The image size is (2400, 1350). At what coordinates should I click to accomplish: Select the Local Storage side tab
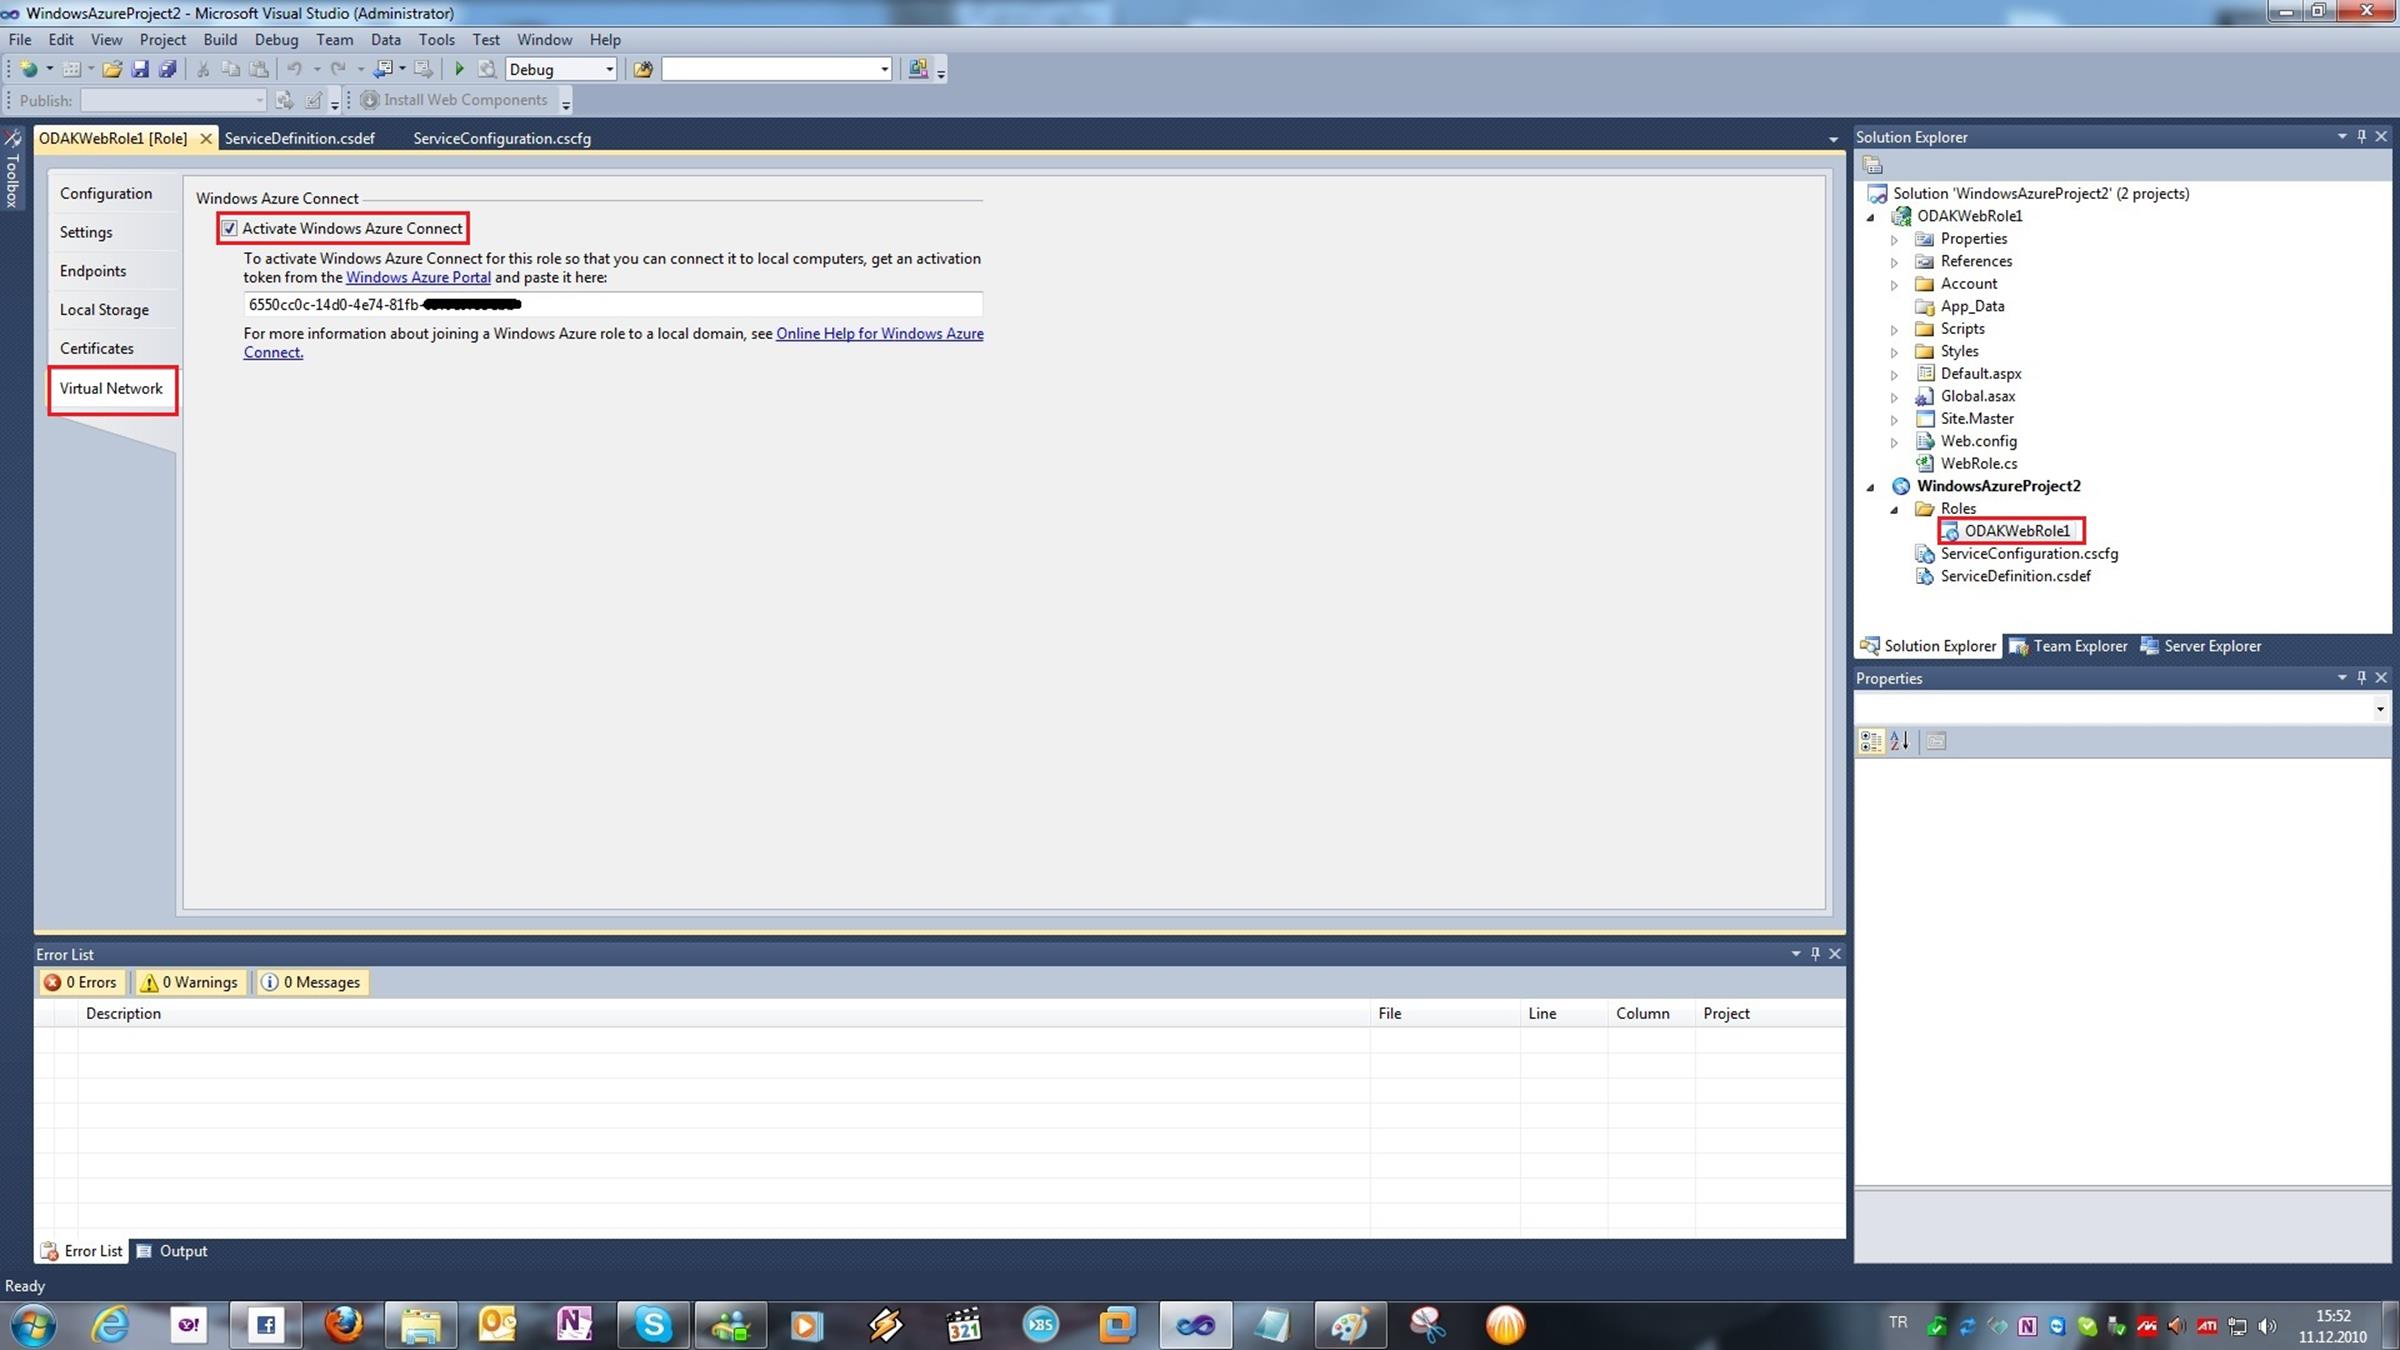(x=104, y=310)
